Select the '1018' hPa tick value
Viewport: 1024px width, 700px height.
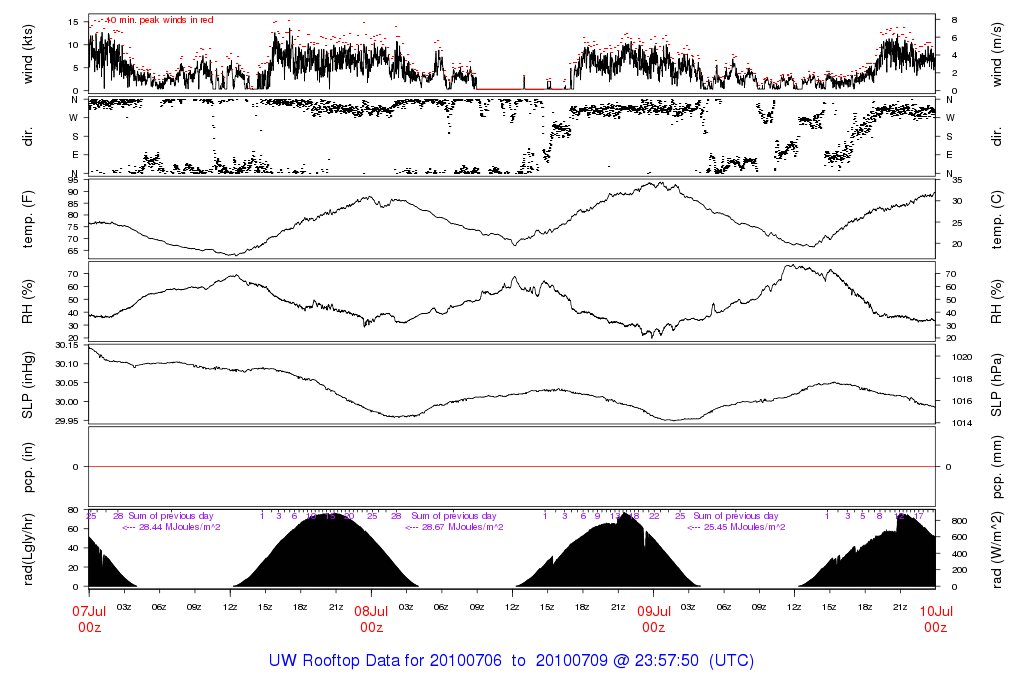point(963,379)
